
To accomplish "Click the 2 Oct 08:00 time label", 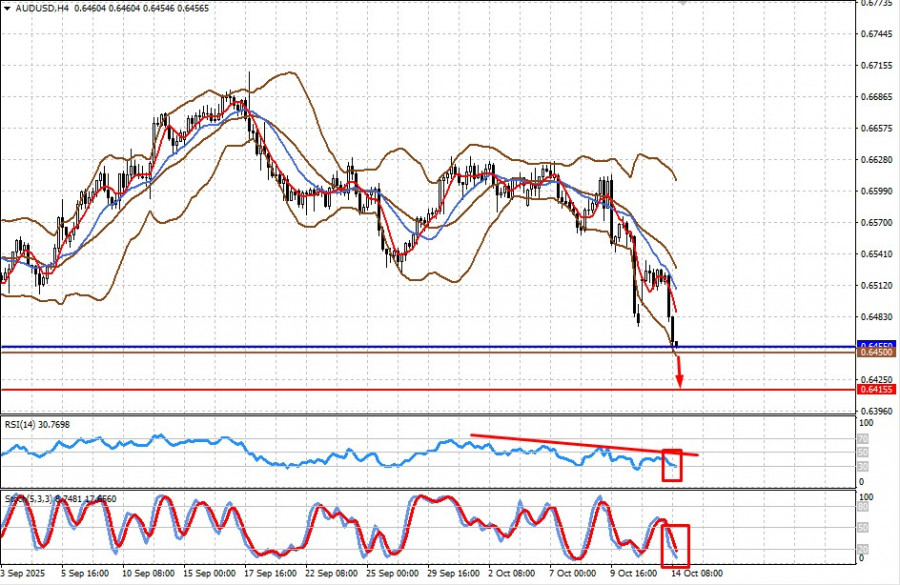I will coord(512,573).
